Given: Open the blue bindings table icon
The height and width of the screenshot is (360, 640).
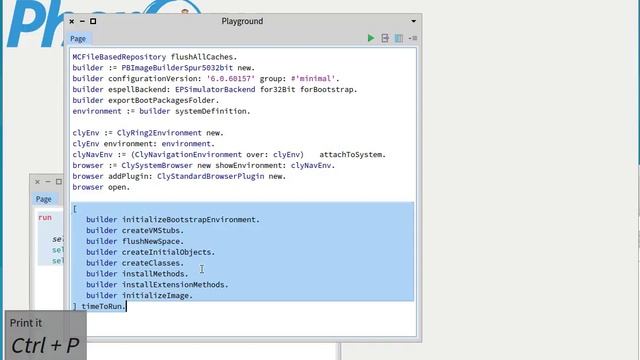Looking at the screenshot, I should [x=399, y=38].
